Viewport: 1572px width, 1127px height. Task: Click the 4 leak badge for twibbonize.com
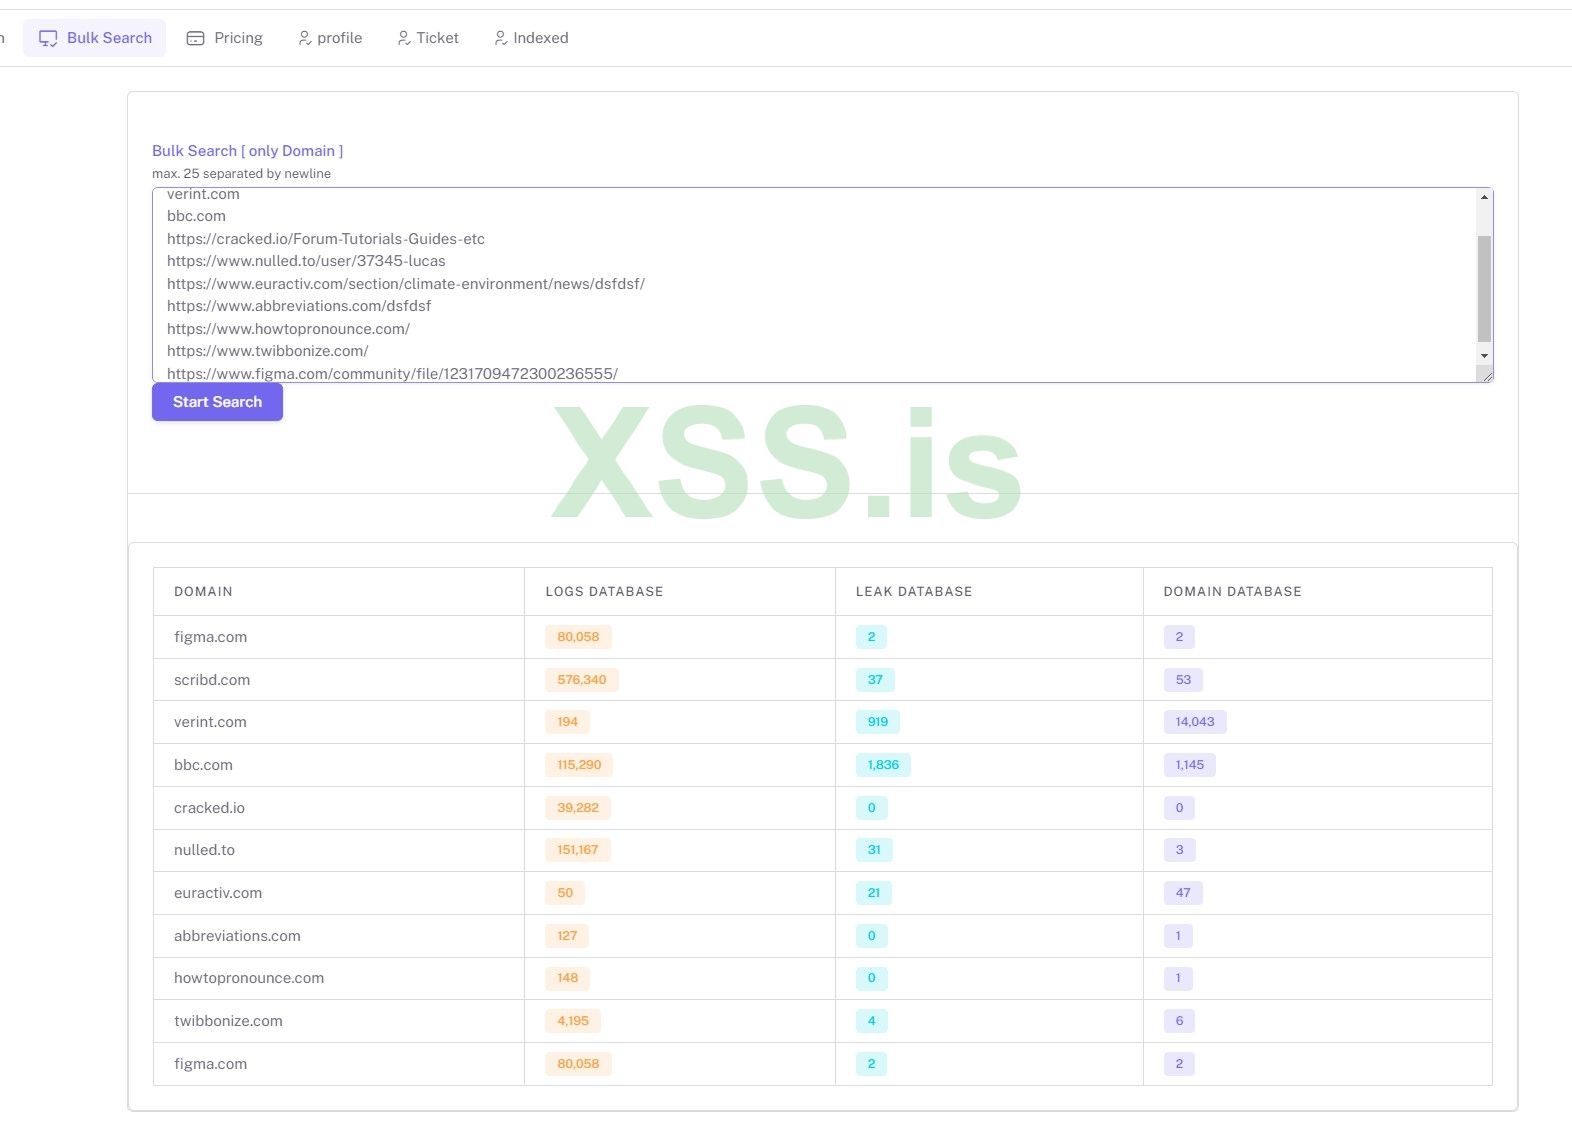(x=871, y=1021)
